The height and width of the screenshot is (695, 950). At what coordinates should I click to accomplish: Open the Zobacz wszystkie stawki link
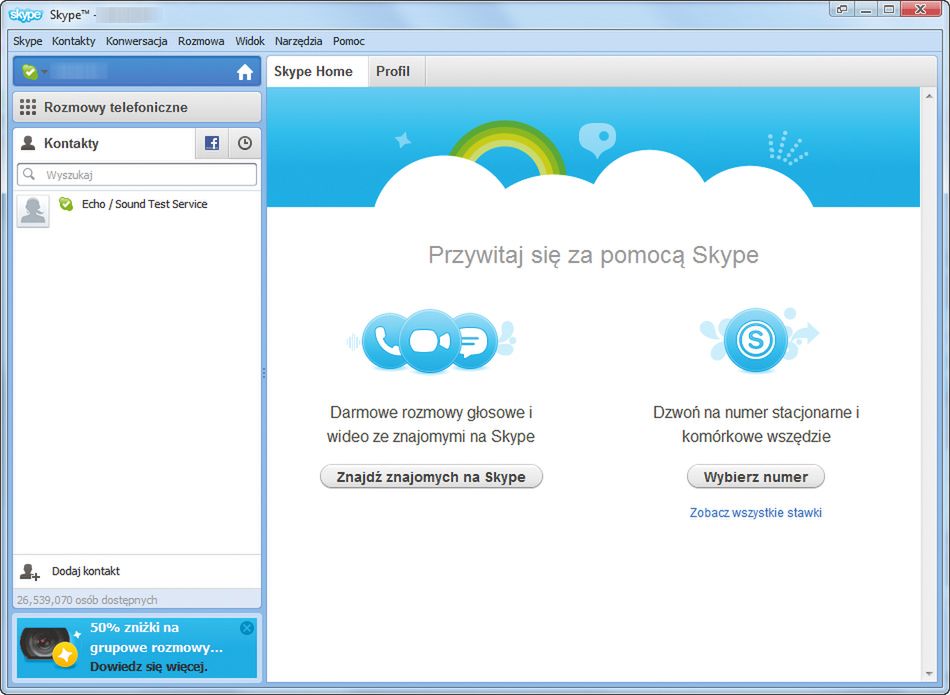pos(756,513)
